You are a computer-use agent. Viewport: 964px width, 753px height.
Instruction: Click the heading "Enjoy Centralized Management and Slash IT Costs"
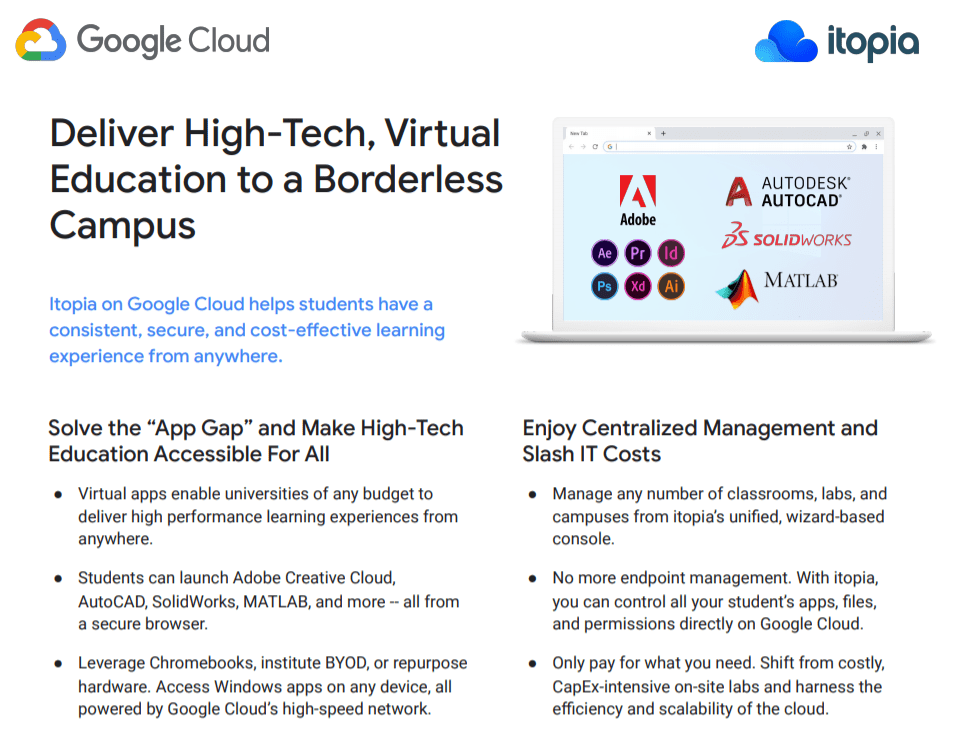[700, 441]
